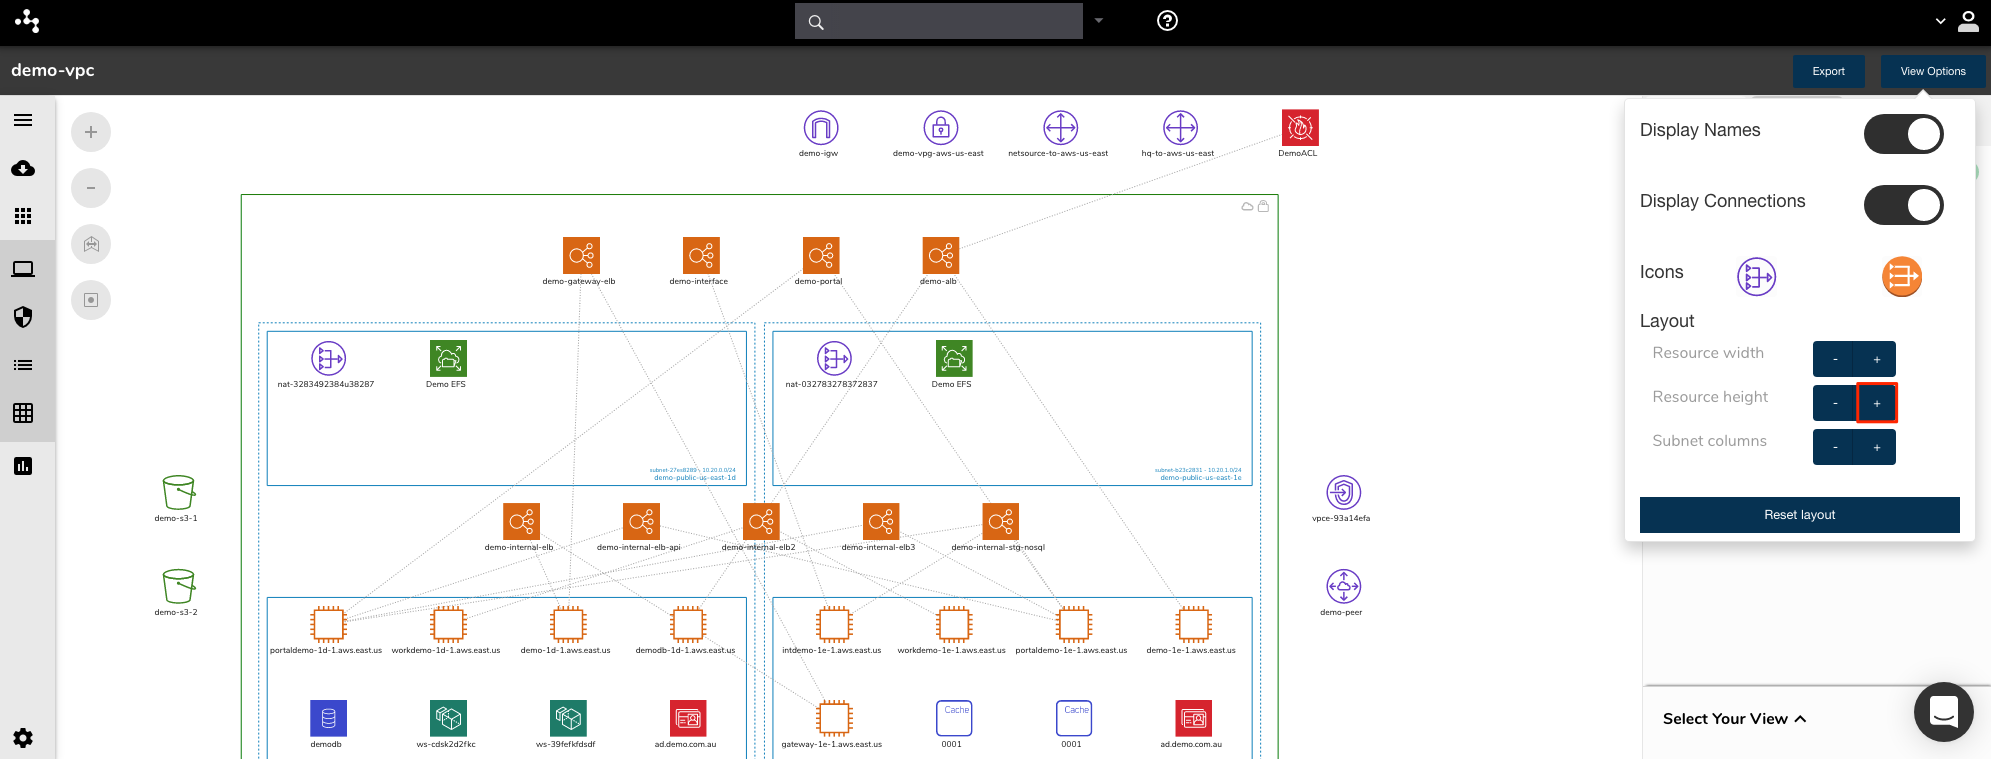Select the demo-interface load balancer icon
Screen dimensions: 1991x759
click(701, 256)
